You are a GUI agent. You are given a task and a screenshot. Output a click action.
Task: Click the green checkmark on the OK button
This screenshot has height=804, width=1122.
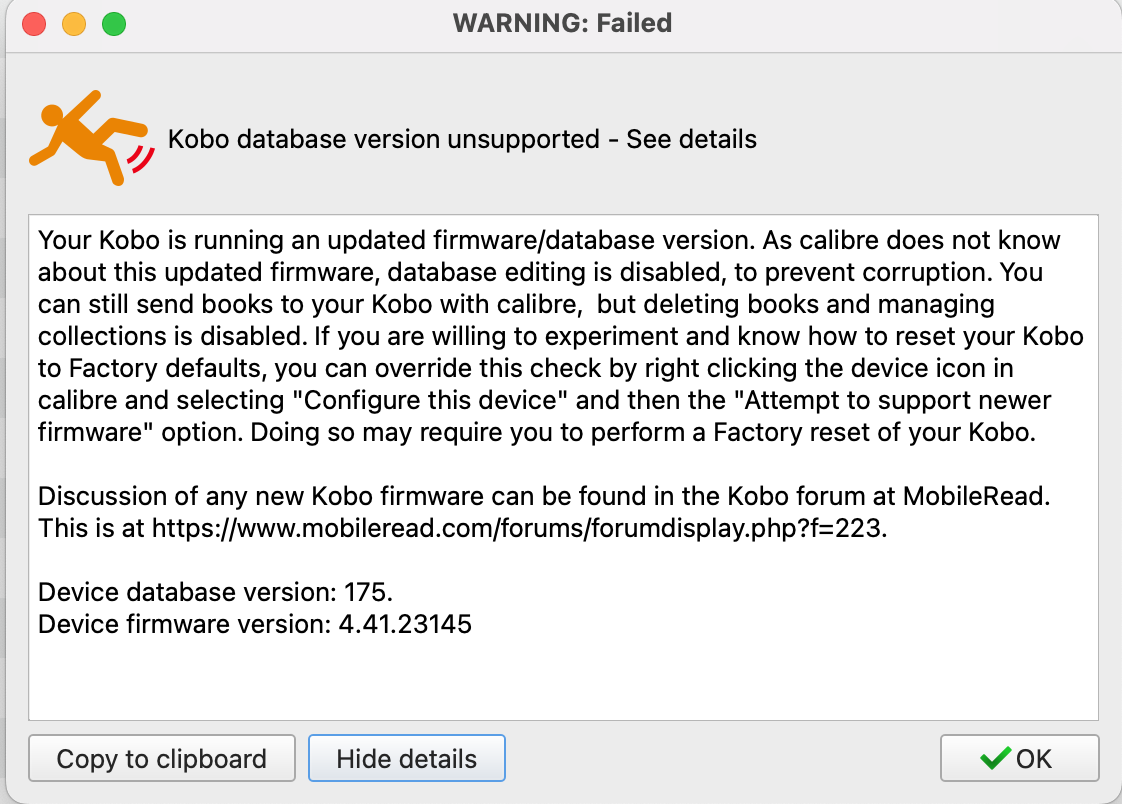[x=996, y=759]
